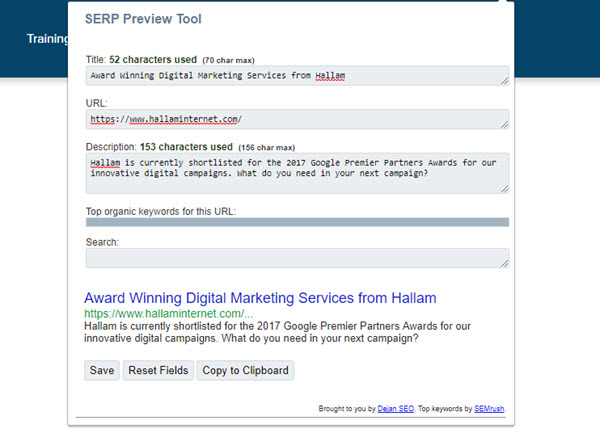This screenshot has height=429, width=600.
Task: Click the SERP Preview Tool heading
Action: point(141,19)
